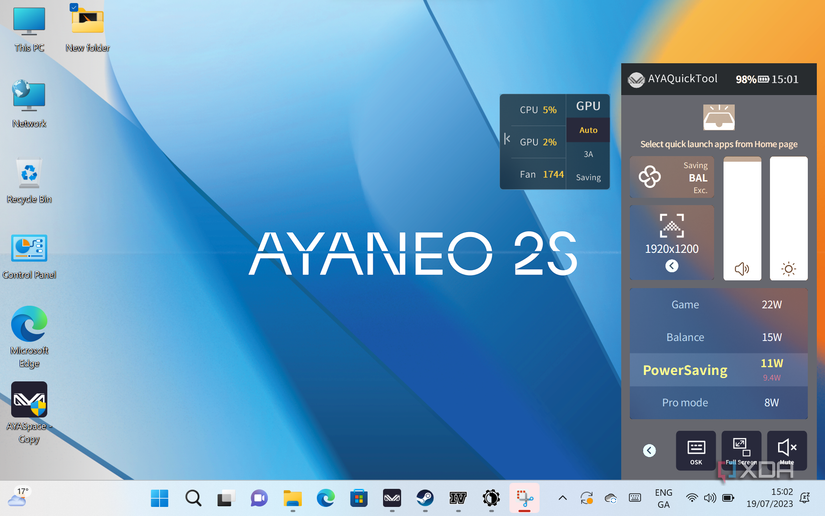Click the OneDrive cloud tray icon
This screenshot has width=825, height=516.
[610, 498]
